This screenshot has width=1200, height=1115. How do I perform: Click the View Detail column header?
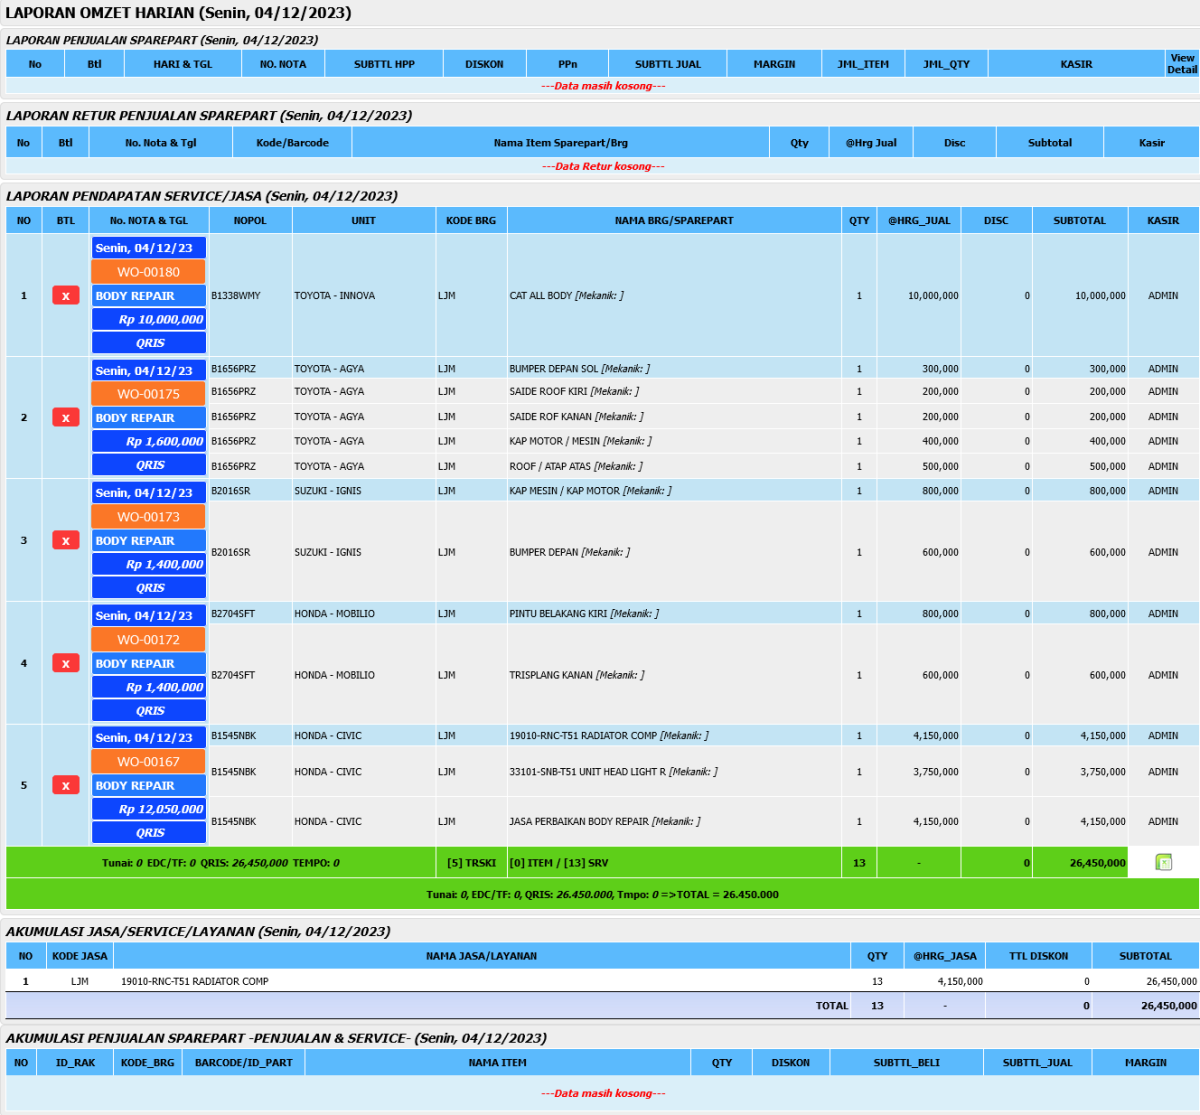point(1181,64)
